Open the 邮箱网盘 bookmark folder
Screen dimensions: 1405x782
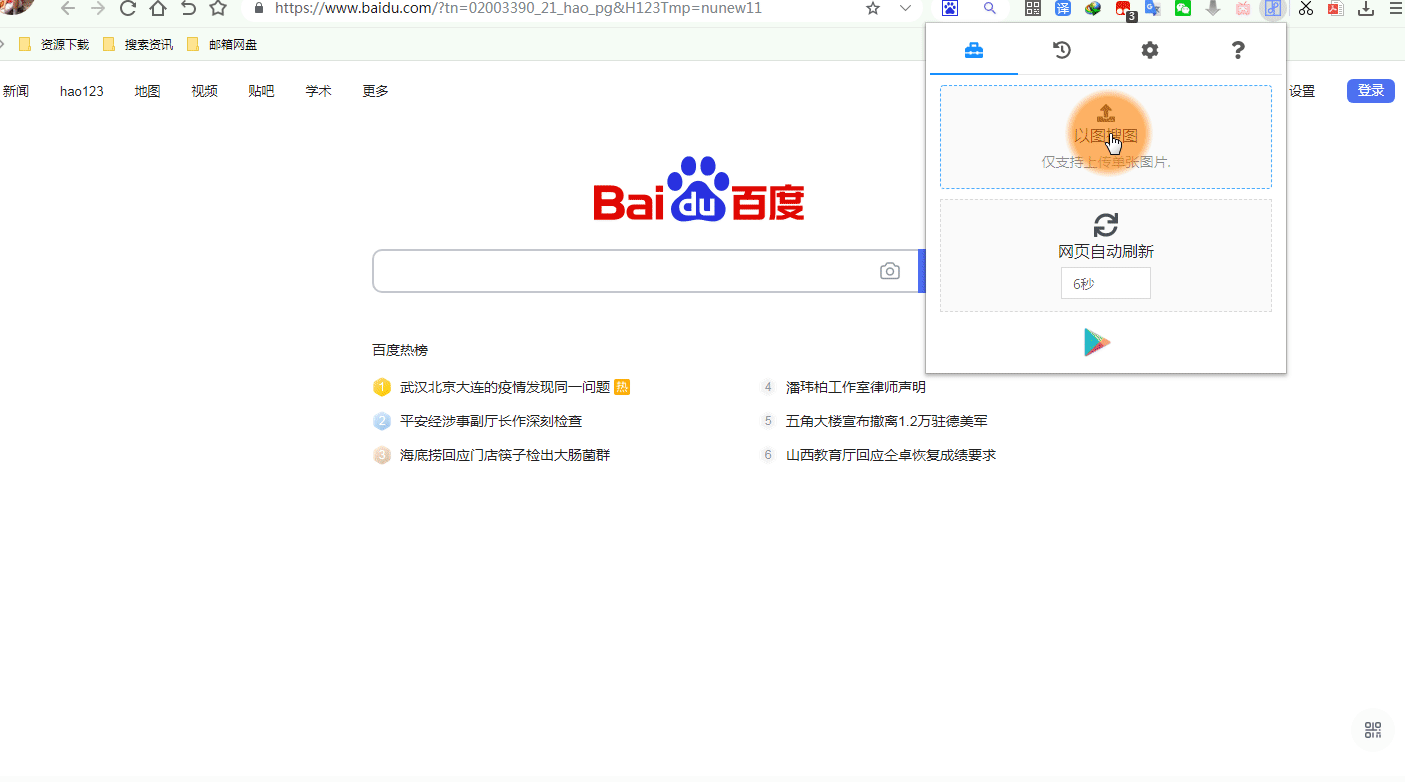pos(222,45)
